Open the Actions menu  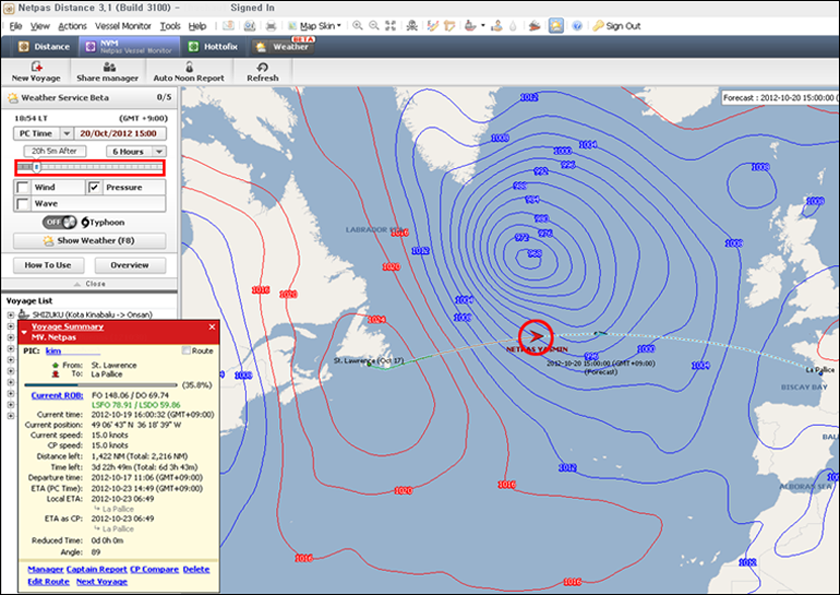pos(72,26)
